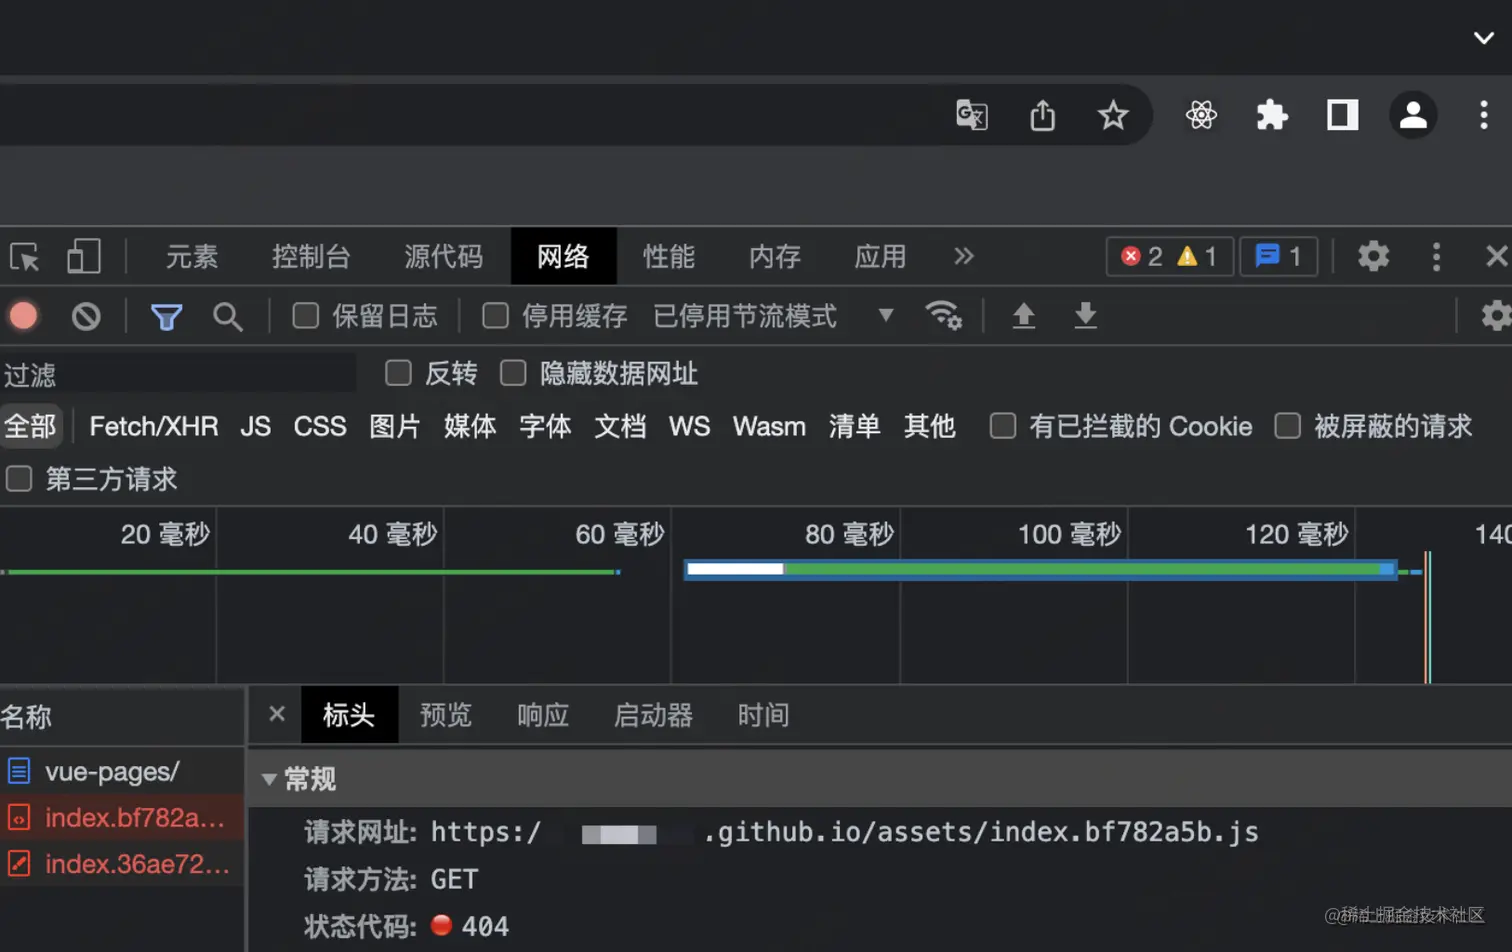Filter requests by WS
This screenshot has width=1512, height=952.
point(689,426)
